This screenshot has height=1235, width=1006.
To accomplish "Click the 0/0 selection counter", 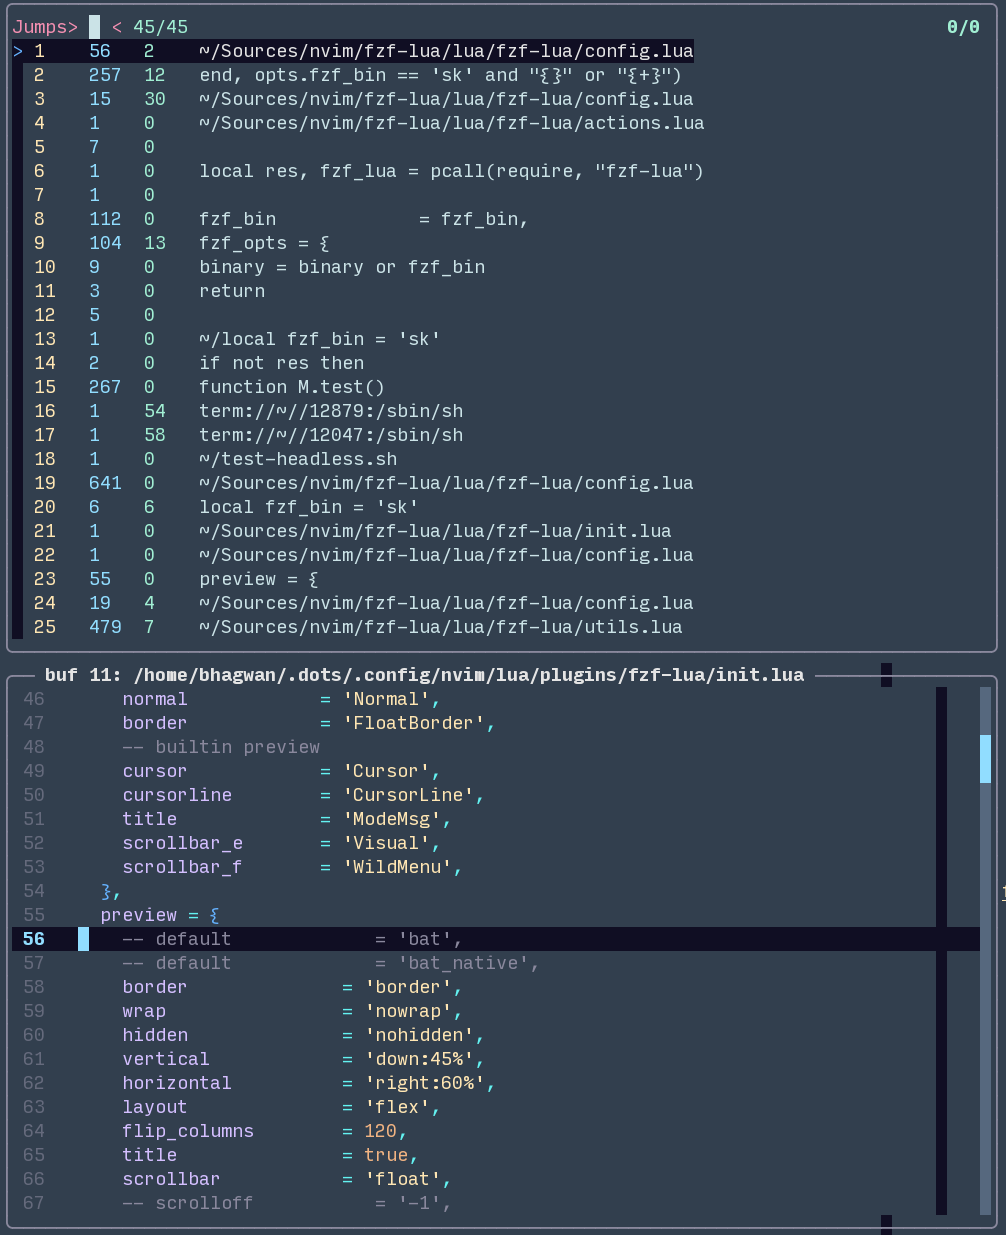I will tap(963, 27).
